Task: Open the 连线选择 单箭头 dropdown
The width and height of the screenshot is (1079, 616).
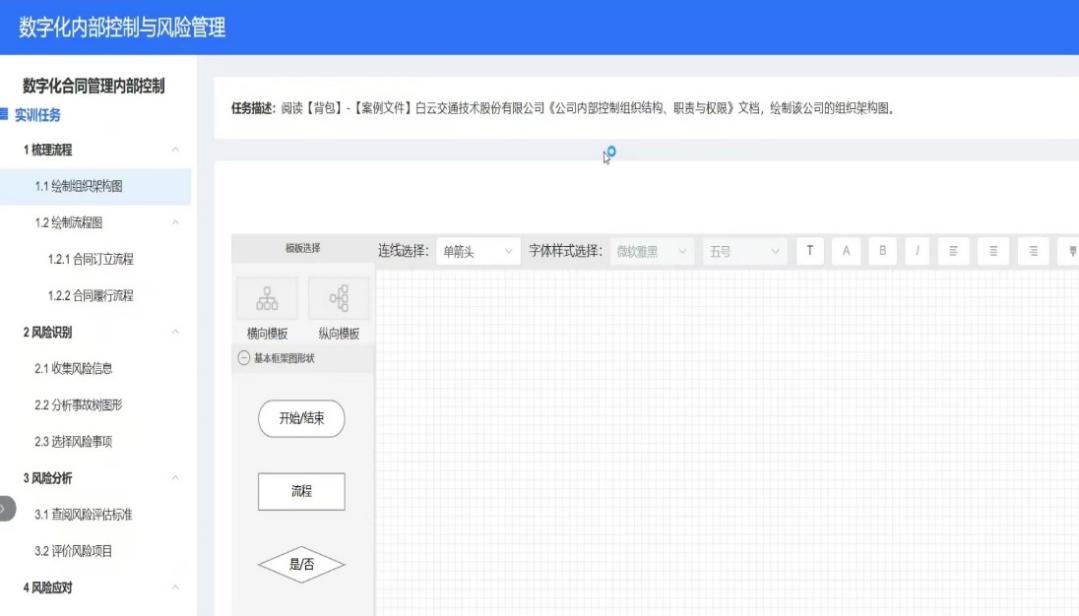Action: 478,252
